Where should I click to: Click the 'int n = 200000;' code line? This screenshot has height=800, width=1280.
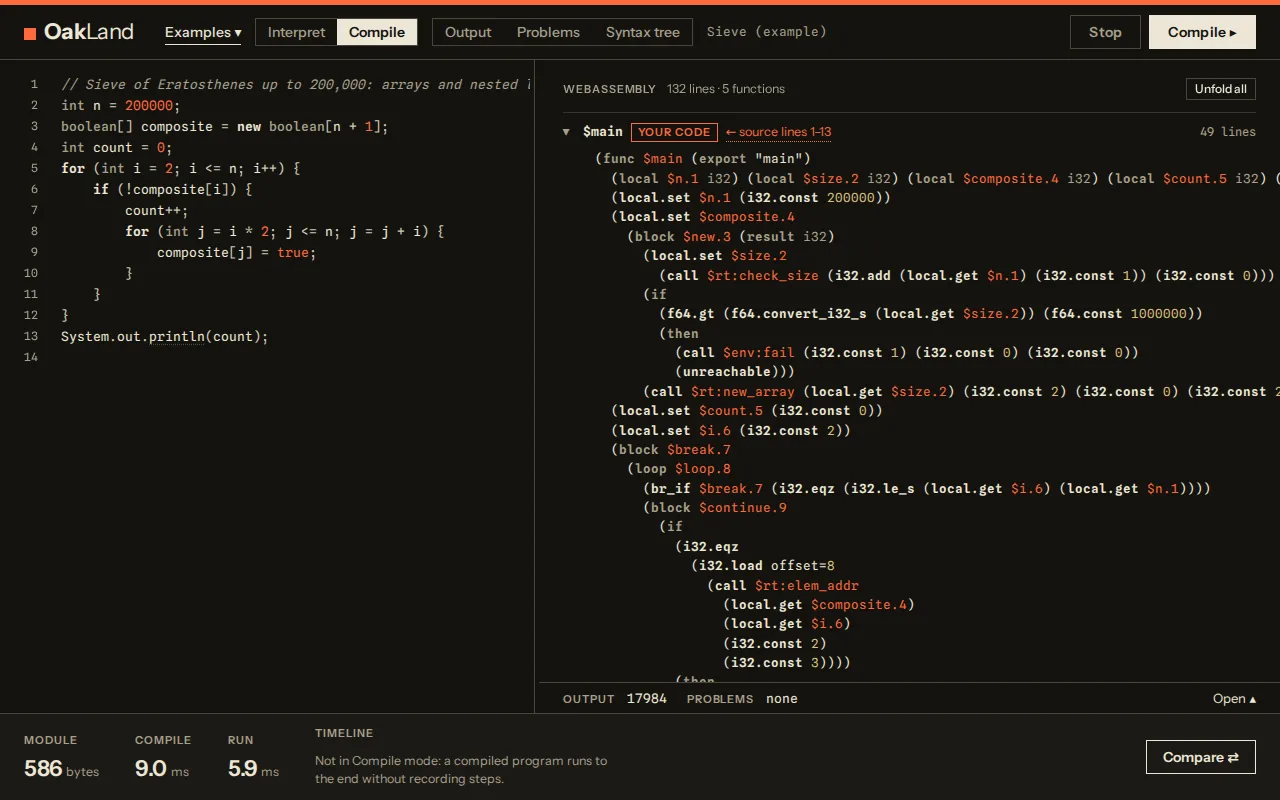(121, 105)
